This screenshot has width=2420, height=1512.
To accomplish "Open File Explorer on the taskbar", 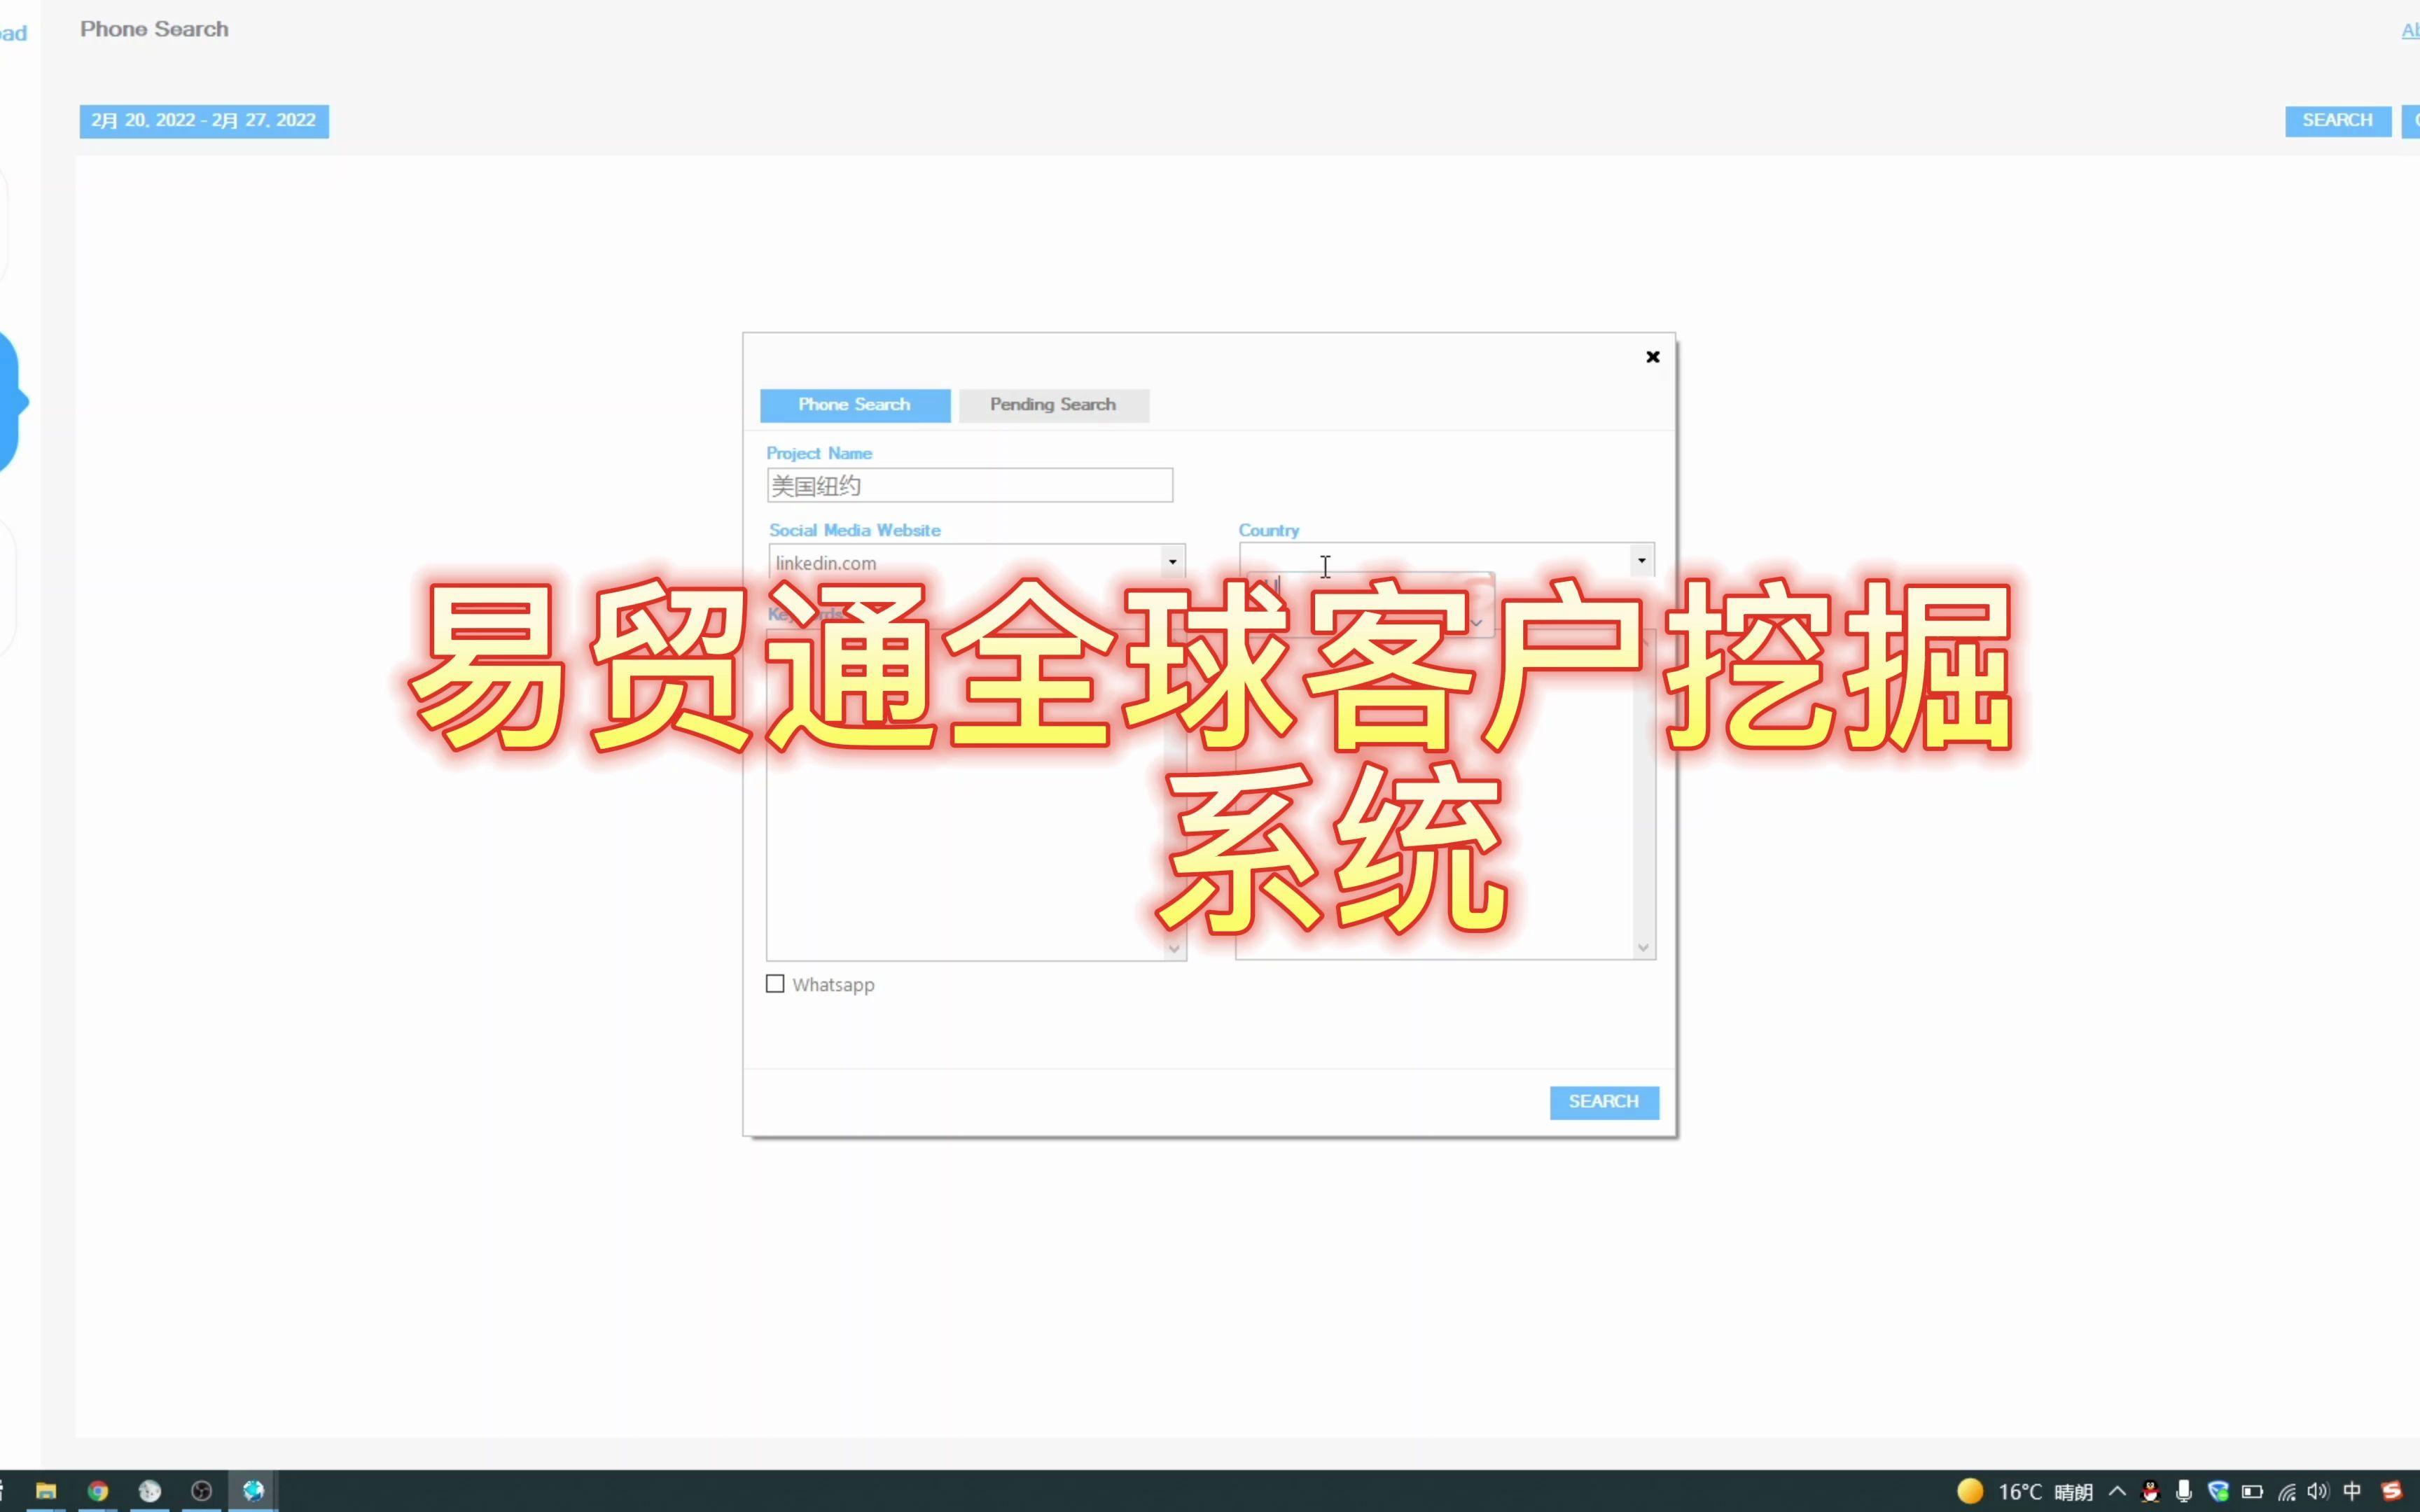I will click(x=46, y=1490).
